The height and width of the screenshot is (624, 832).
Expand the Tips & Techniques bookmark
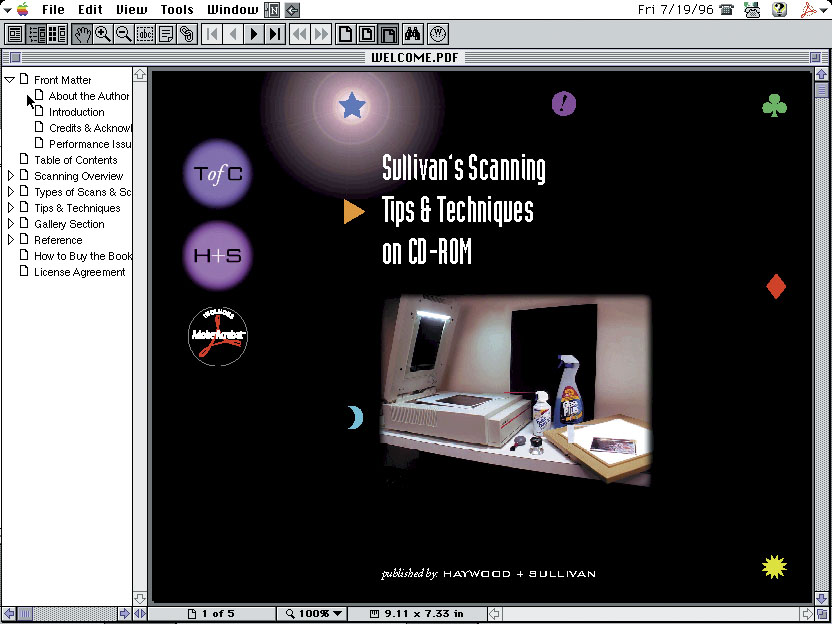(x=10, y=207)
